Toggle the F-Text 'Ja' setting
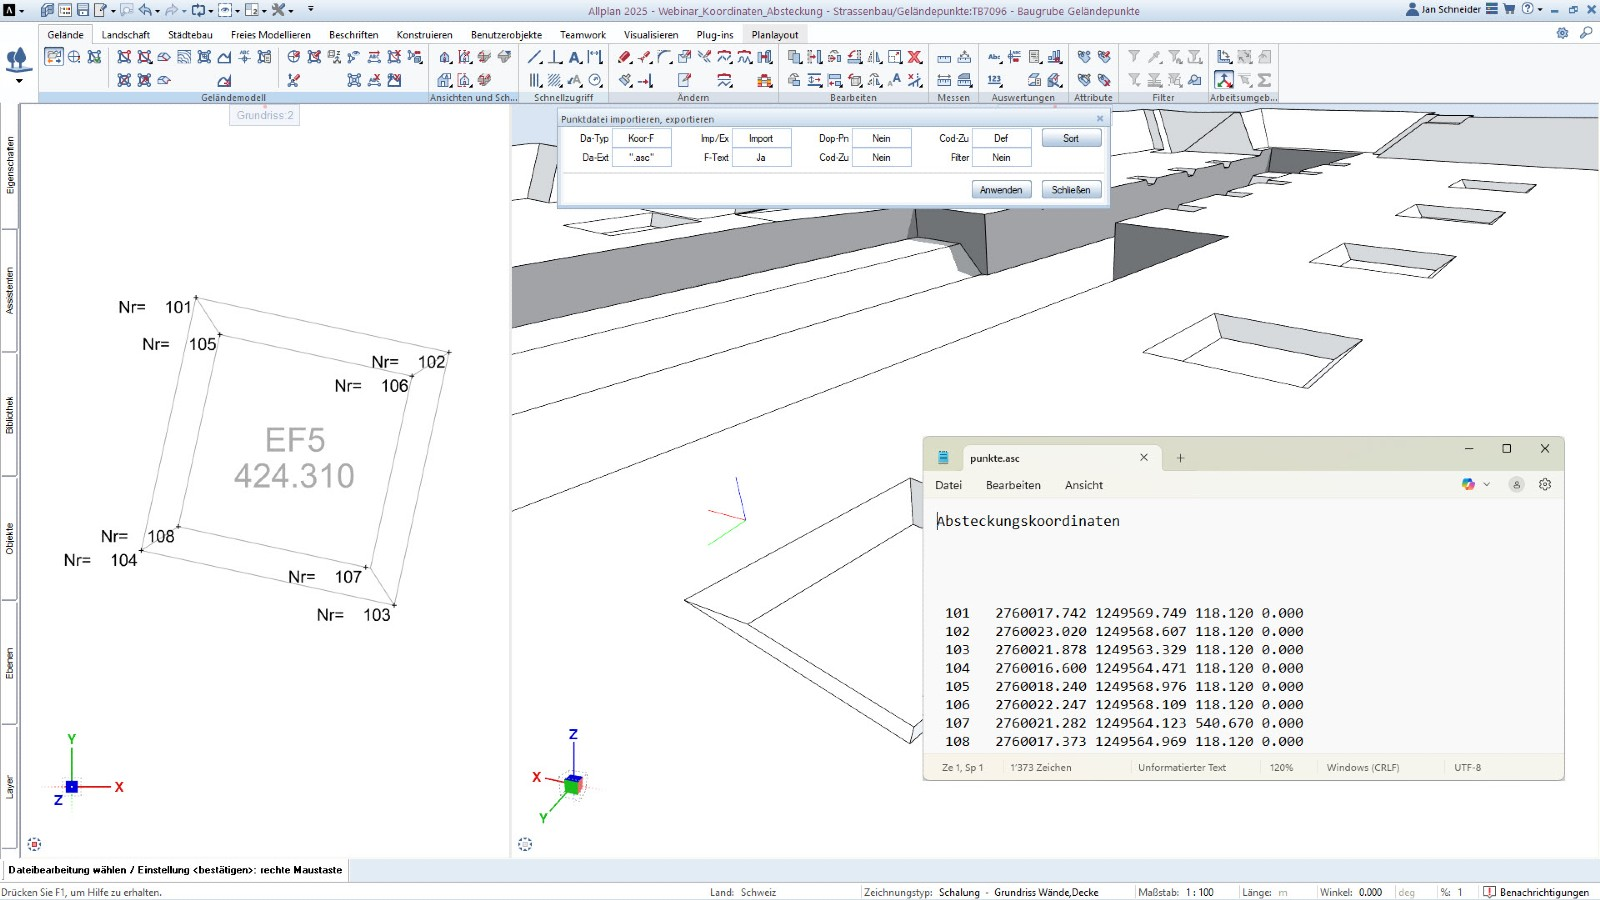Image resolution: width=1600 pixels, height=900 pixels. (x=761, y=158)
